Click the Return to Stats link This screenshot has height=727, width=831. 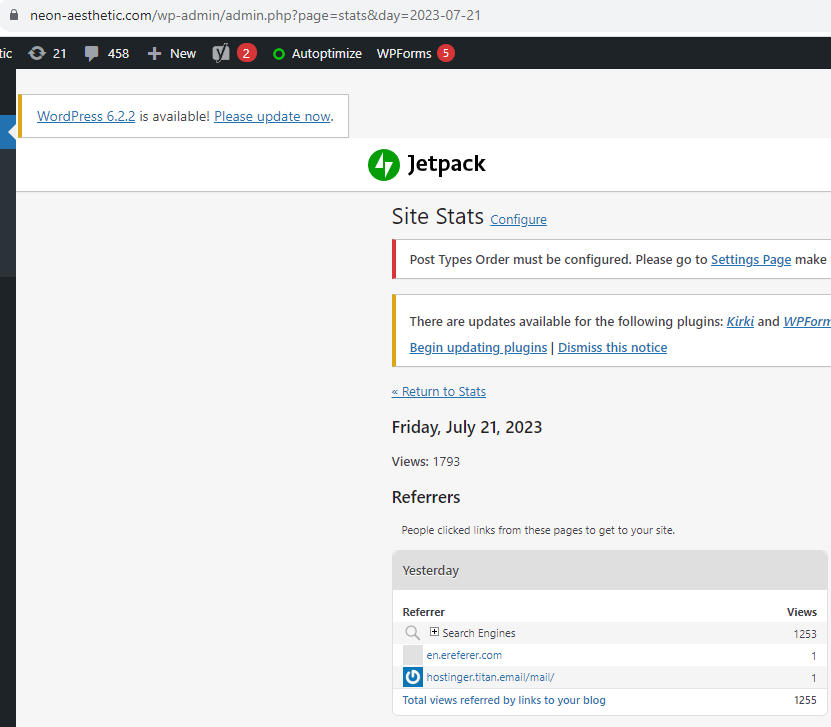click(x=439, y=392)
